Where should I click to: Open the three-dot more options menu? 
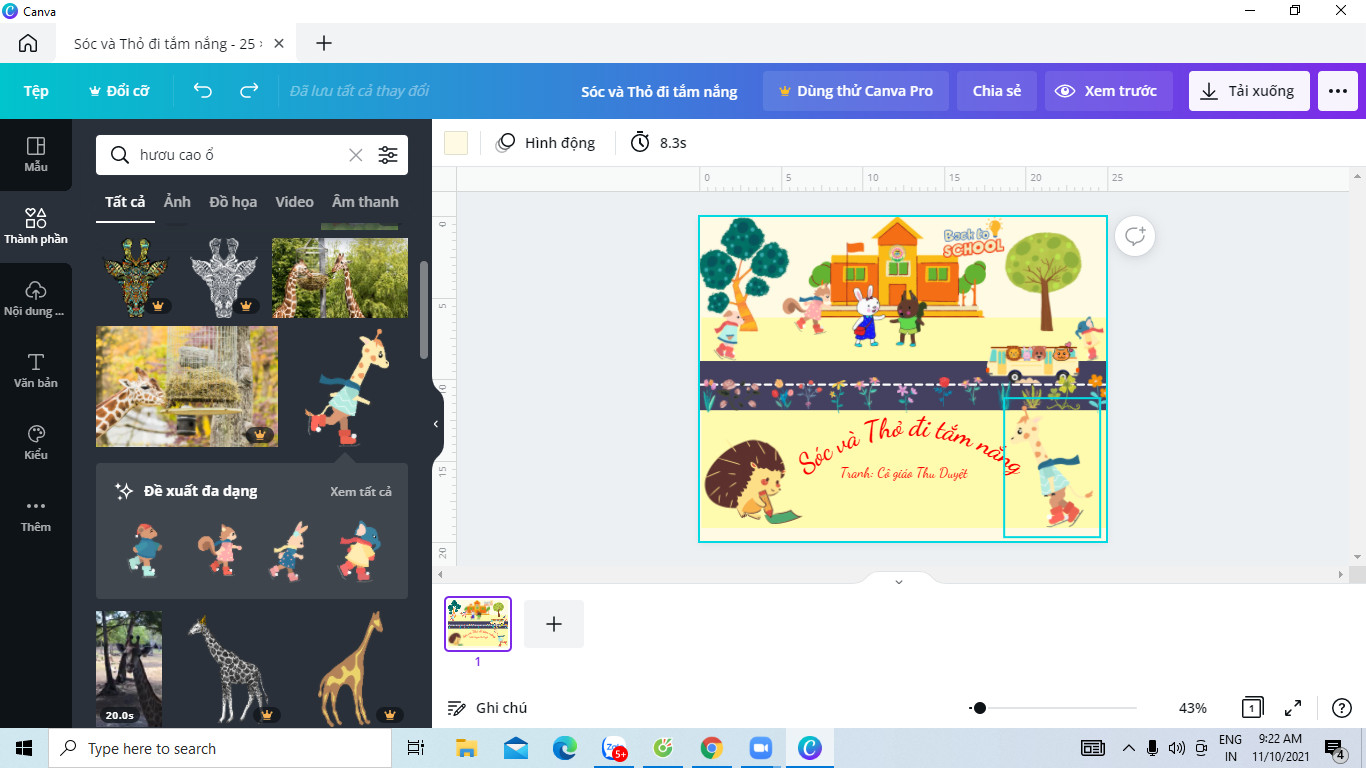coord(1338,91)
